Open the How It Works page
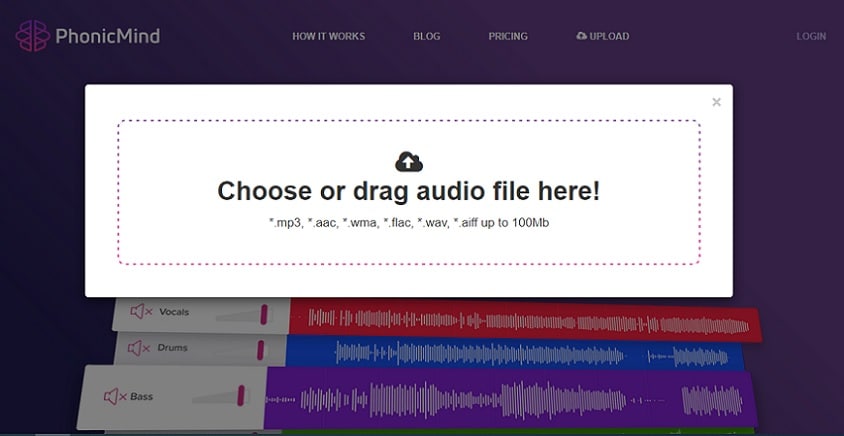 click(328, 36)
